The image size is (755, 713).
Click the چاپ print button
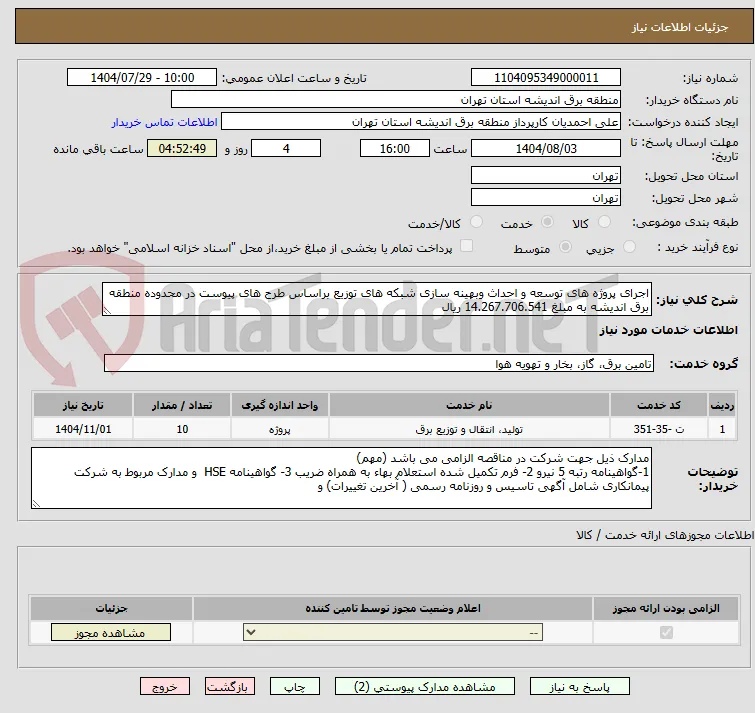click(x=295, y=687)
